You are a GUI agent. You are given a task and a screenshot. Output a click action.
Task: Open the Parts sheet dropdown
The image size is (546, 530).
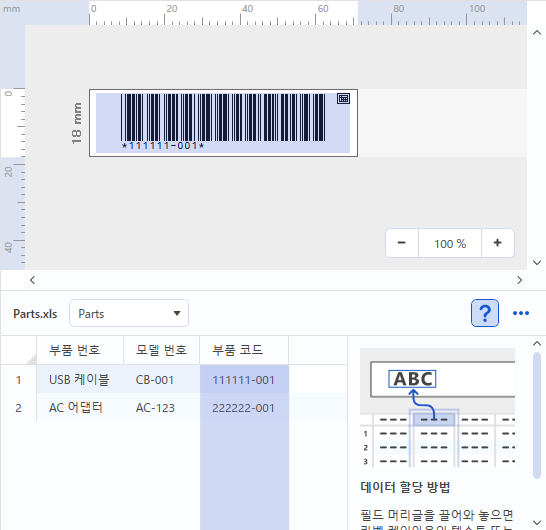129,313
